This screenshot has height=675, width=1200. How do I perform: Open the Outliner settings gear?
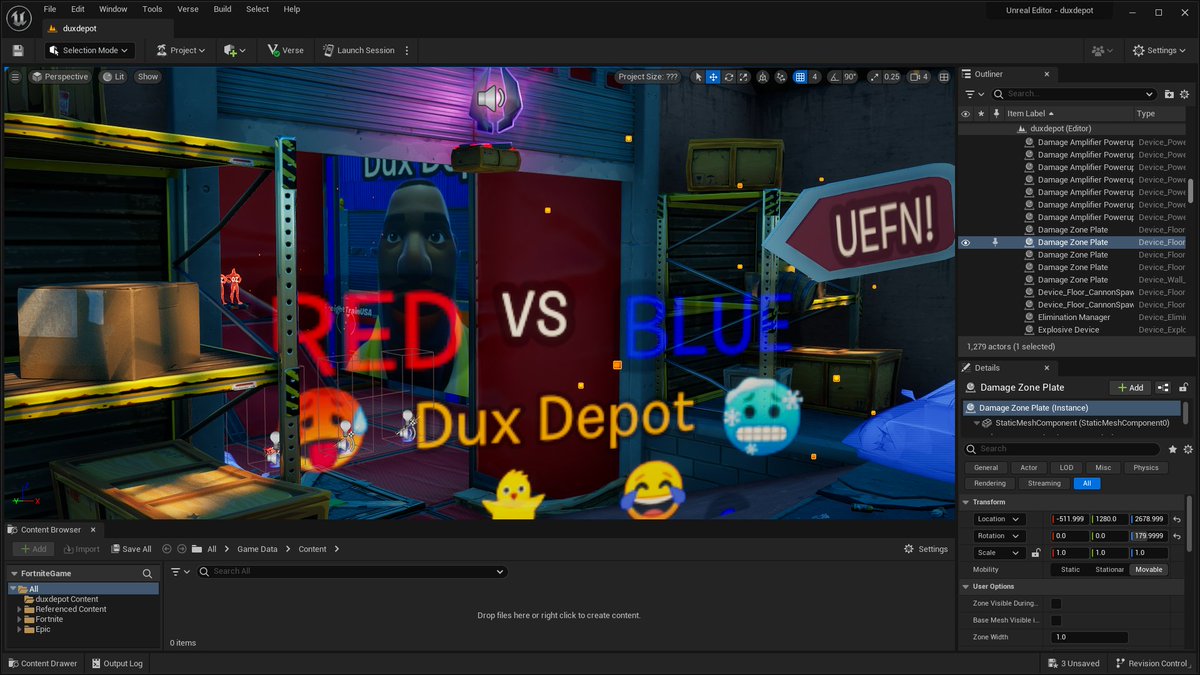(x=1186, y=94)
